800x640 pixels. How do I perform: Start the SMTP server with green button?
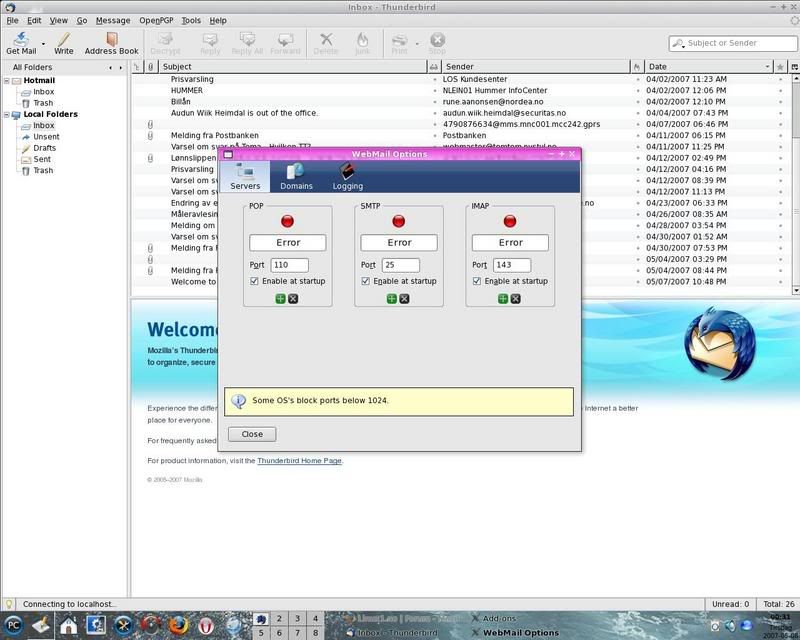[x=391, y=299]
